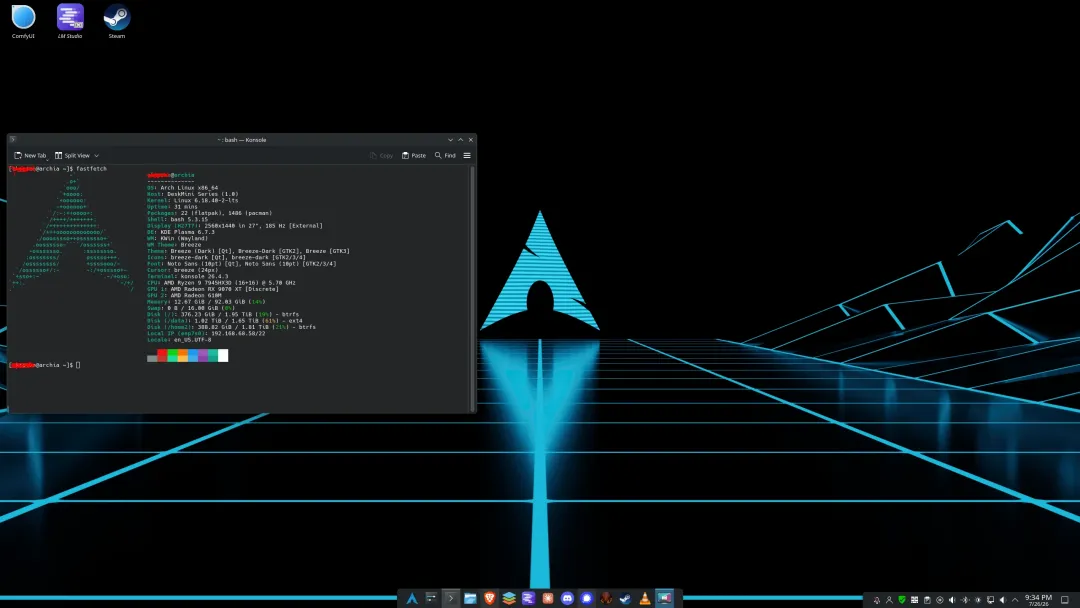This screenshot has width=1080, height=608.
Task: Open the clipboard tray icon
Action: 927,600
